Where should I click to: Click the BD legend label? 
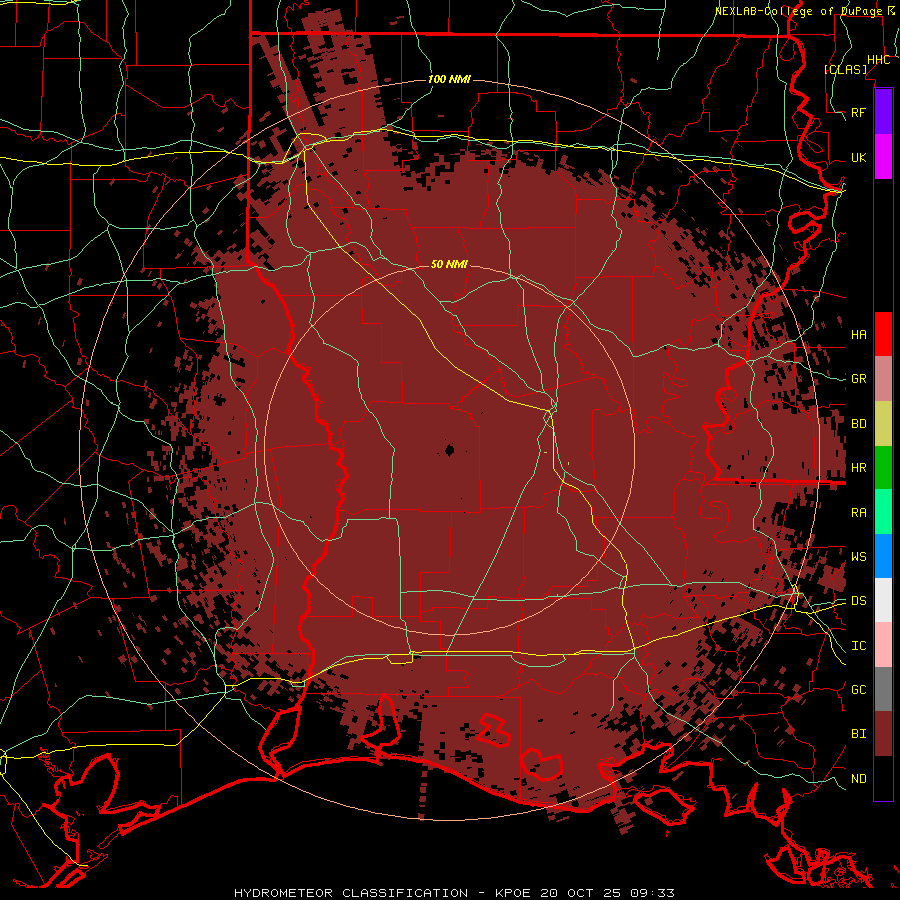[858, 424]
